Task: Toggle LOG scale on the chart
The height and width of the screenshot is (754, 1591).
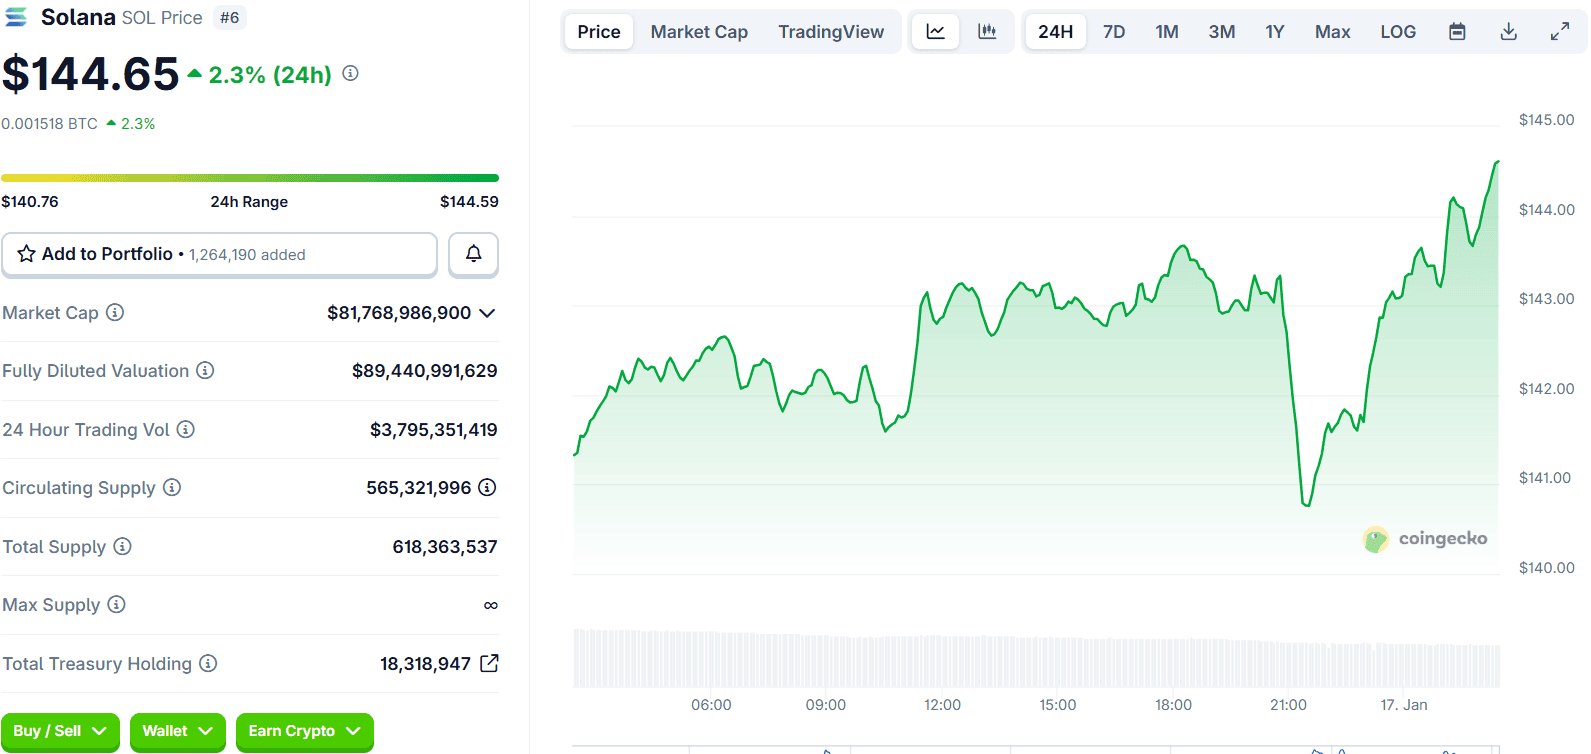Action: [1397, 32]
